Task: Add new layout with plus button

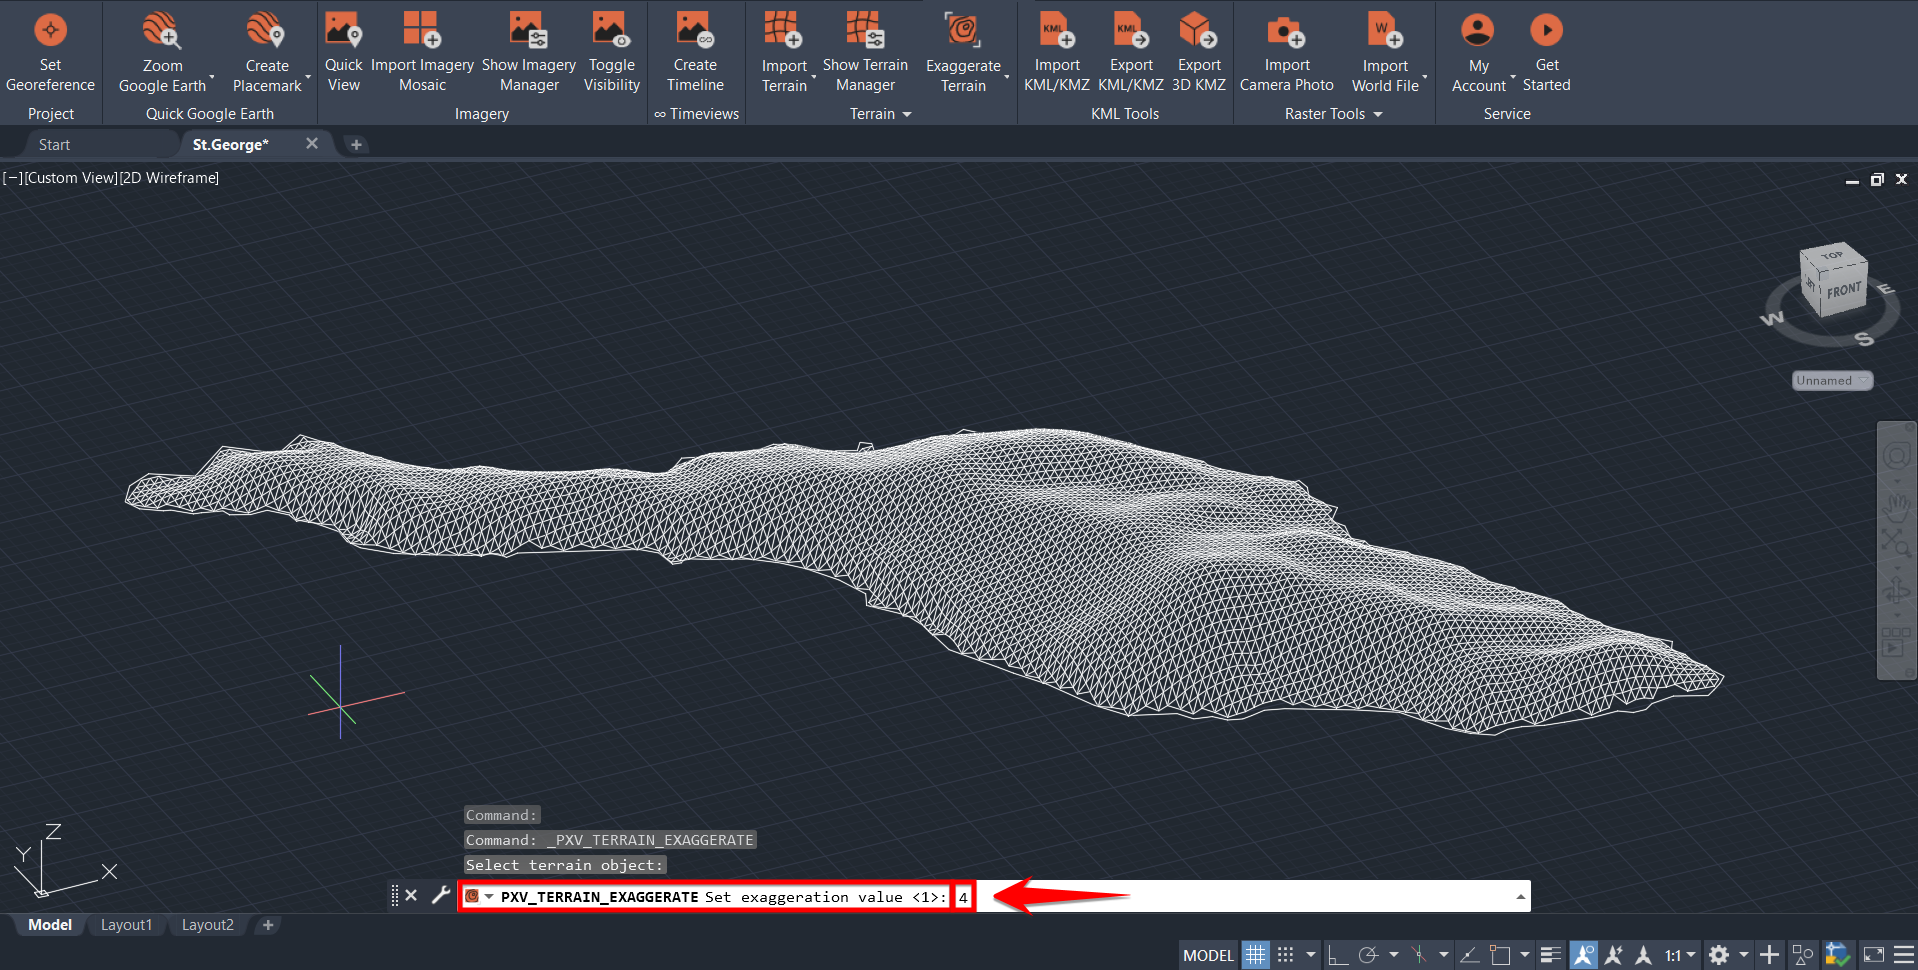Action: coord(267,925)
